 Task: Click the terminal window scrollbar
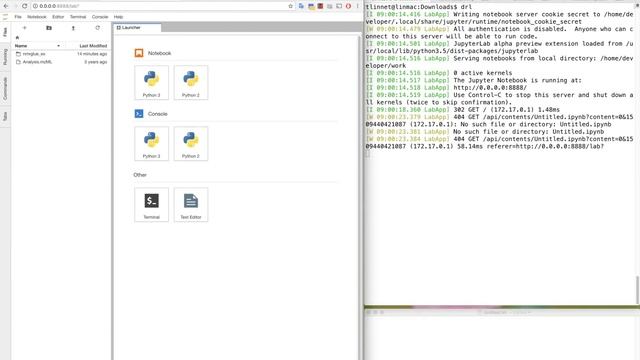tap(637, 290)
